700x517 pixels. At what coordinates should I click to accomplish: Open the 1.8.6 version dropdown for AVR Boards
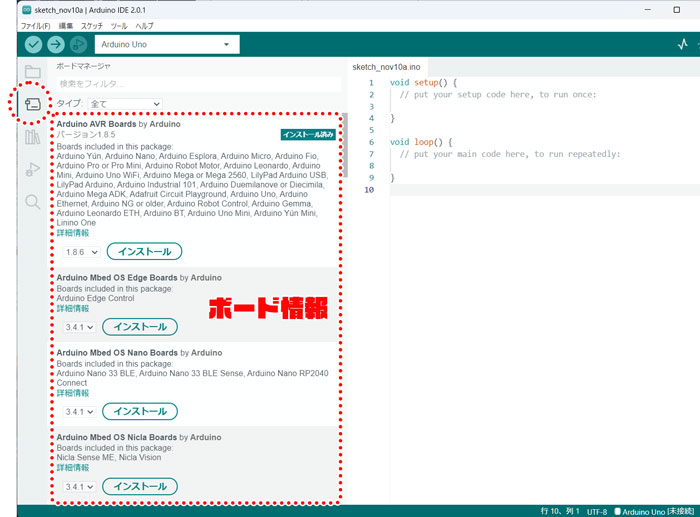pos(82,252)
